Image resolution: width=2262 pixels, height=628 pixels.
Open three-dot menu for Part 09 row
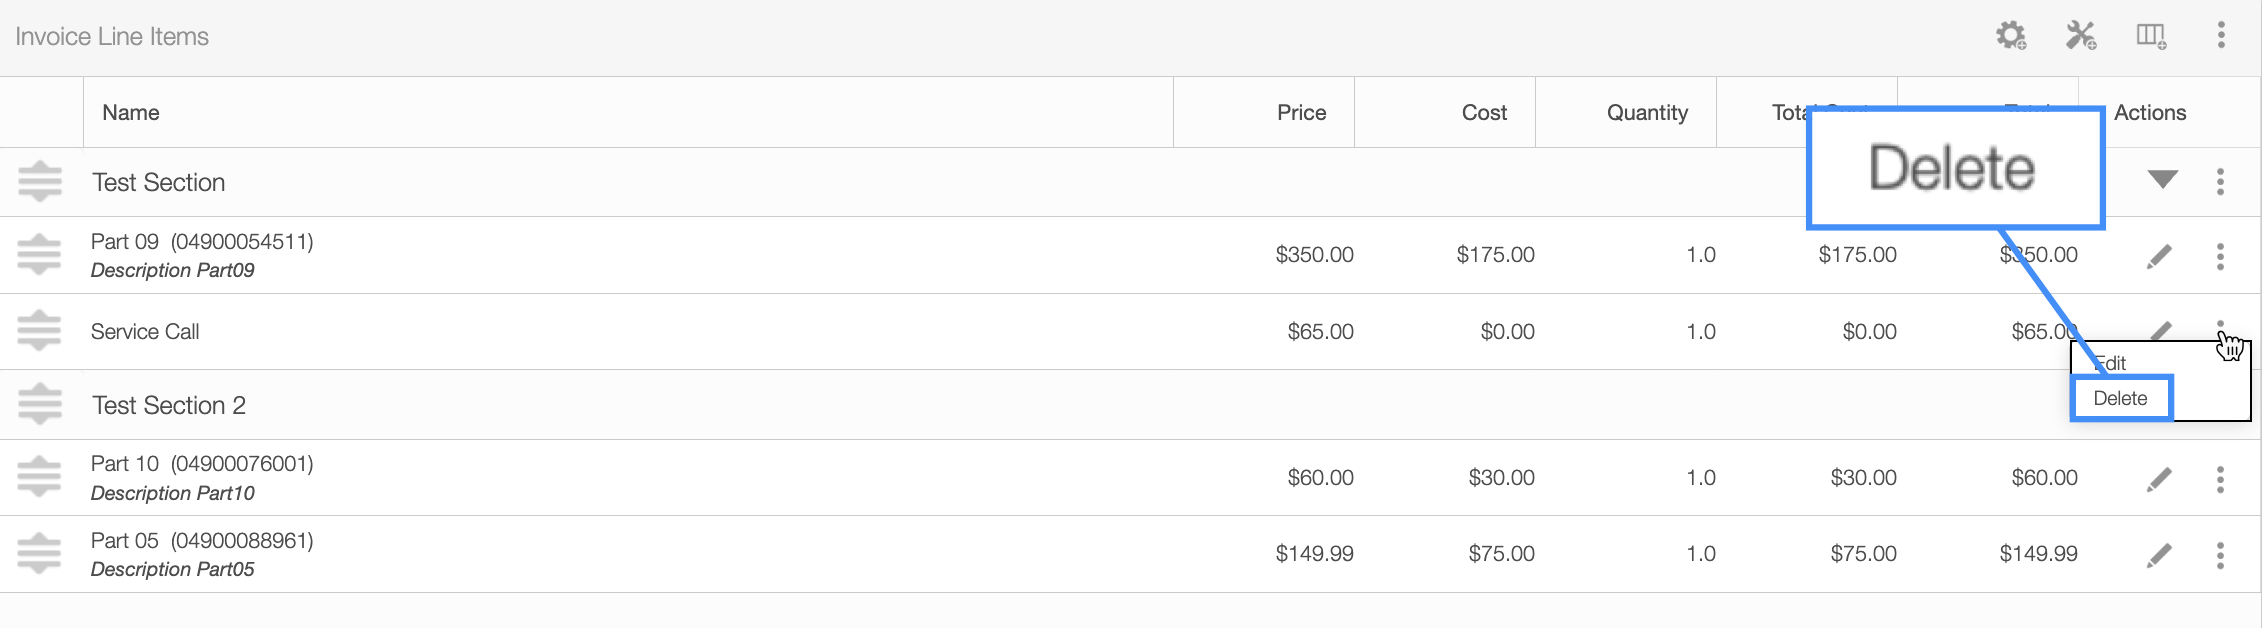(x=2220, y=256)
